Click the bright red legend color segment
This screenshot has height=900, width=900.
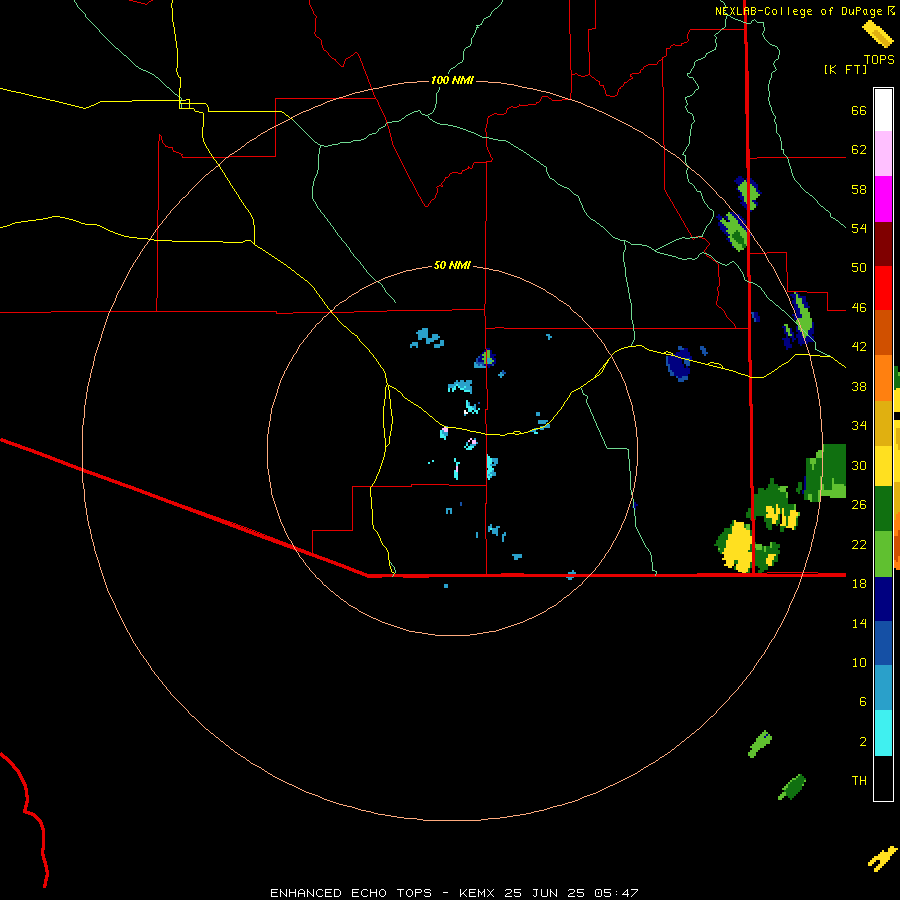[x=883, y=288]
